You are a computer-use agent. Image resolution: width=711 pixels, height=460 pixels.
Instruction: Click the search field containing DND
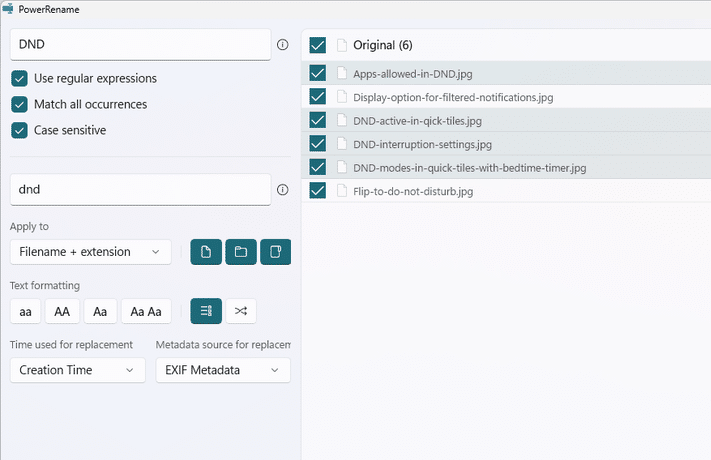click(x=141, y=44)
